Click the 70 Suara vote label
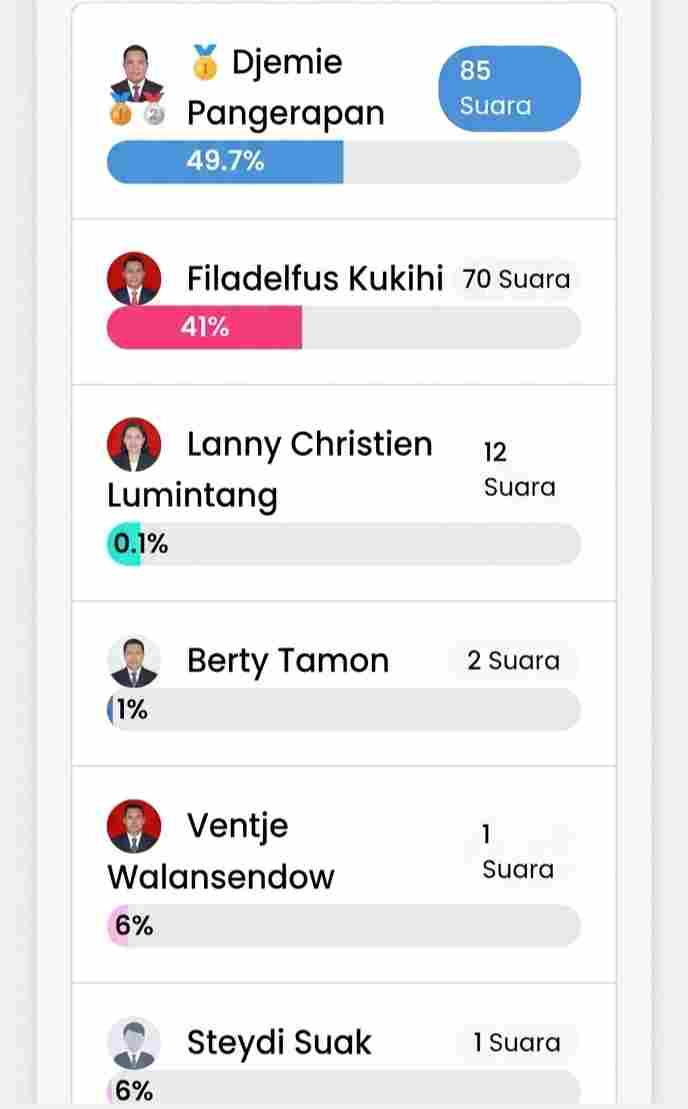This screenshot has height=1109, width=688. 516,279
